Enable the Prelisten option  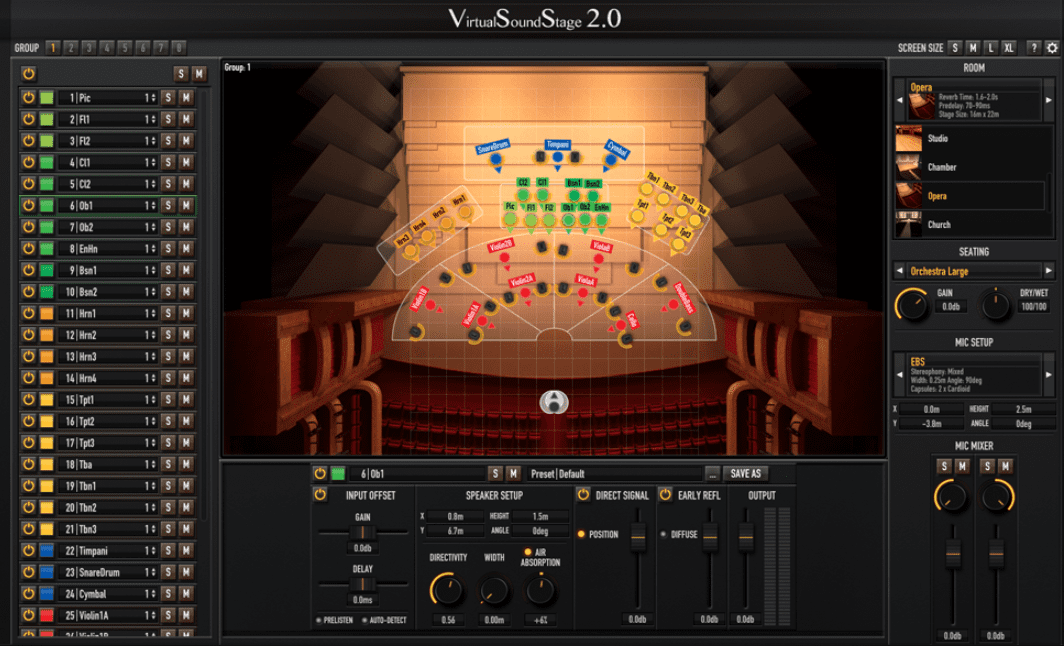(319, 620)
